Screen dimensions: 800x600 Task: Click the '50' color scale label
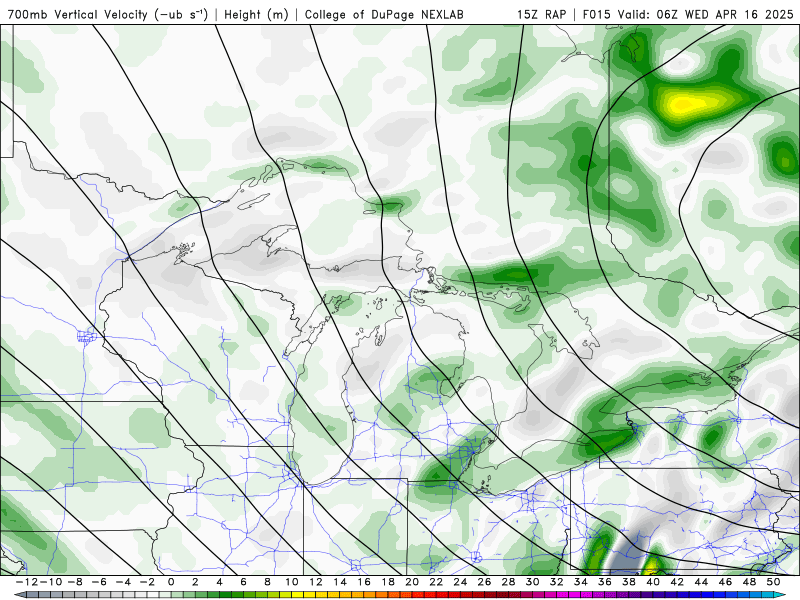coord(773,582)
